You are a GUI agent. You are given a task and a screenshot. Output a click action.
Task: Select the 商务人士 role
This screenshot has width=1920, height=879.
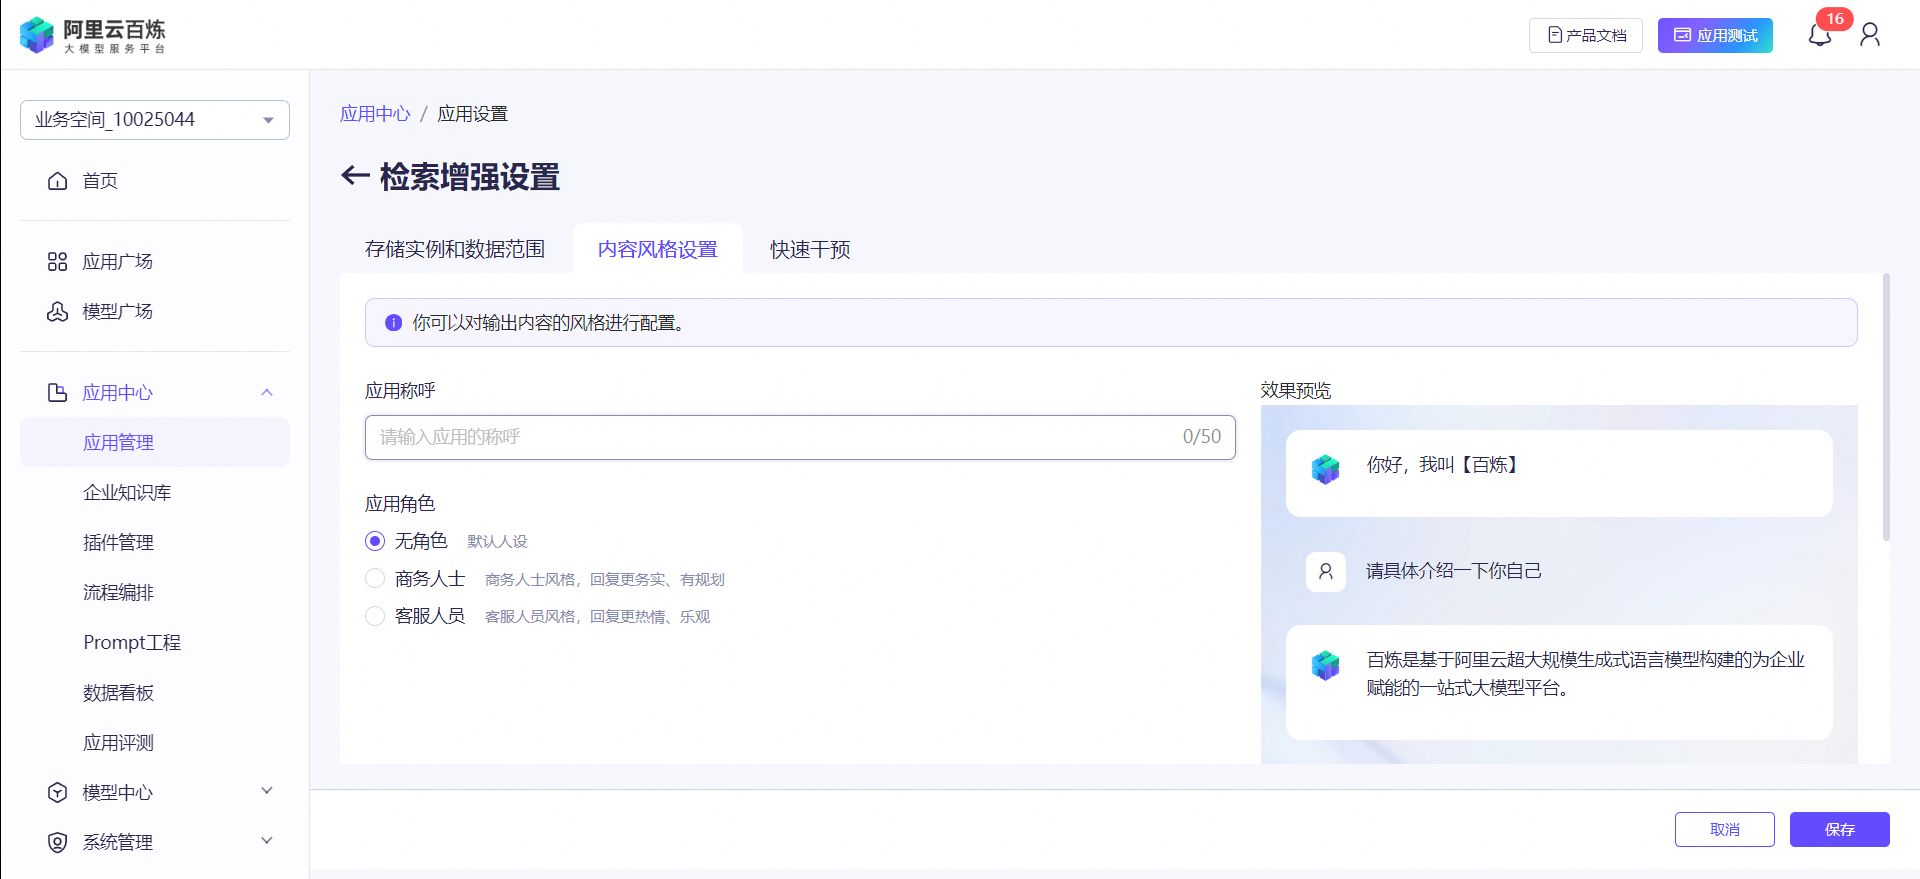click(x=375, y=579)
